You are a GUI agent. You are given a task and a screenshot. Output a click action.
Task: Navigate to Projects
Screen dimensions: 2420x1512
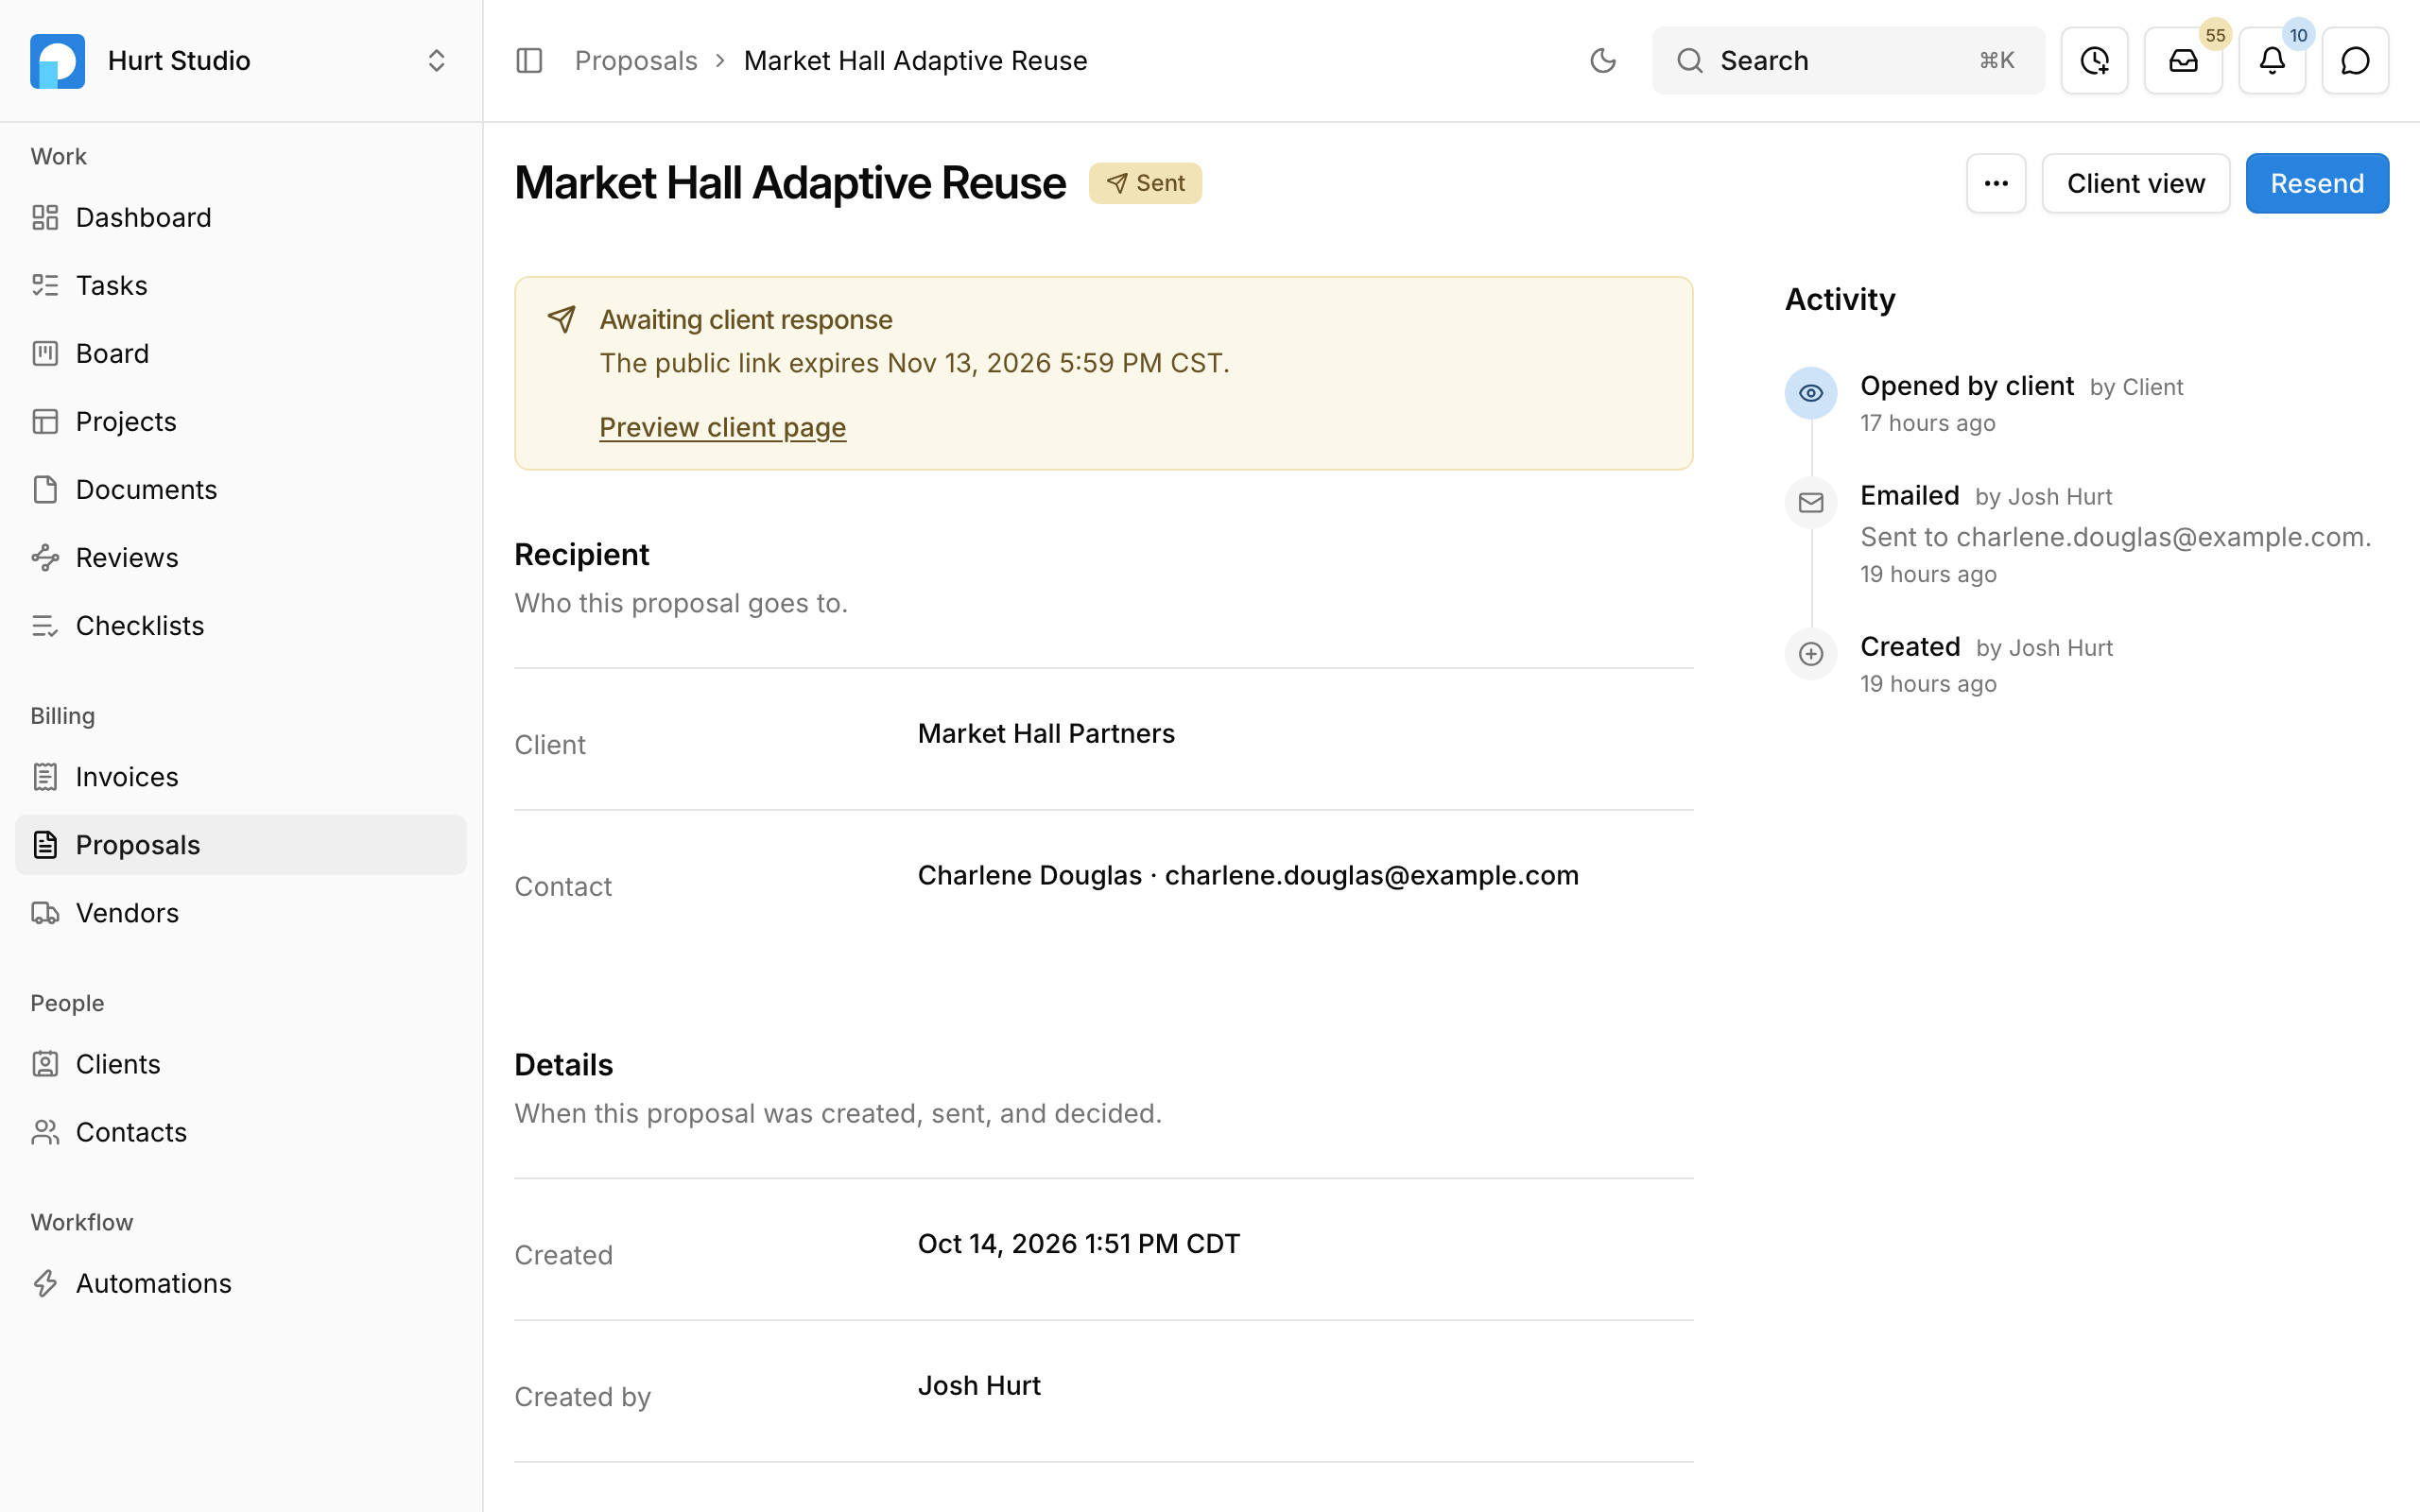(241, 421)
